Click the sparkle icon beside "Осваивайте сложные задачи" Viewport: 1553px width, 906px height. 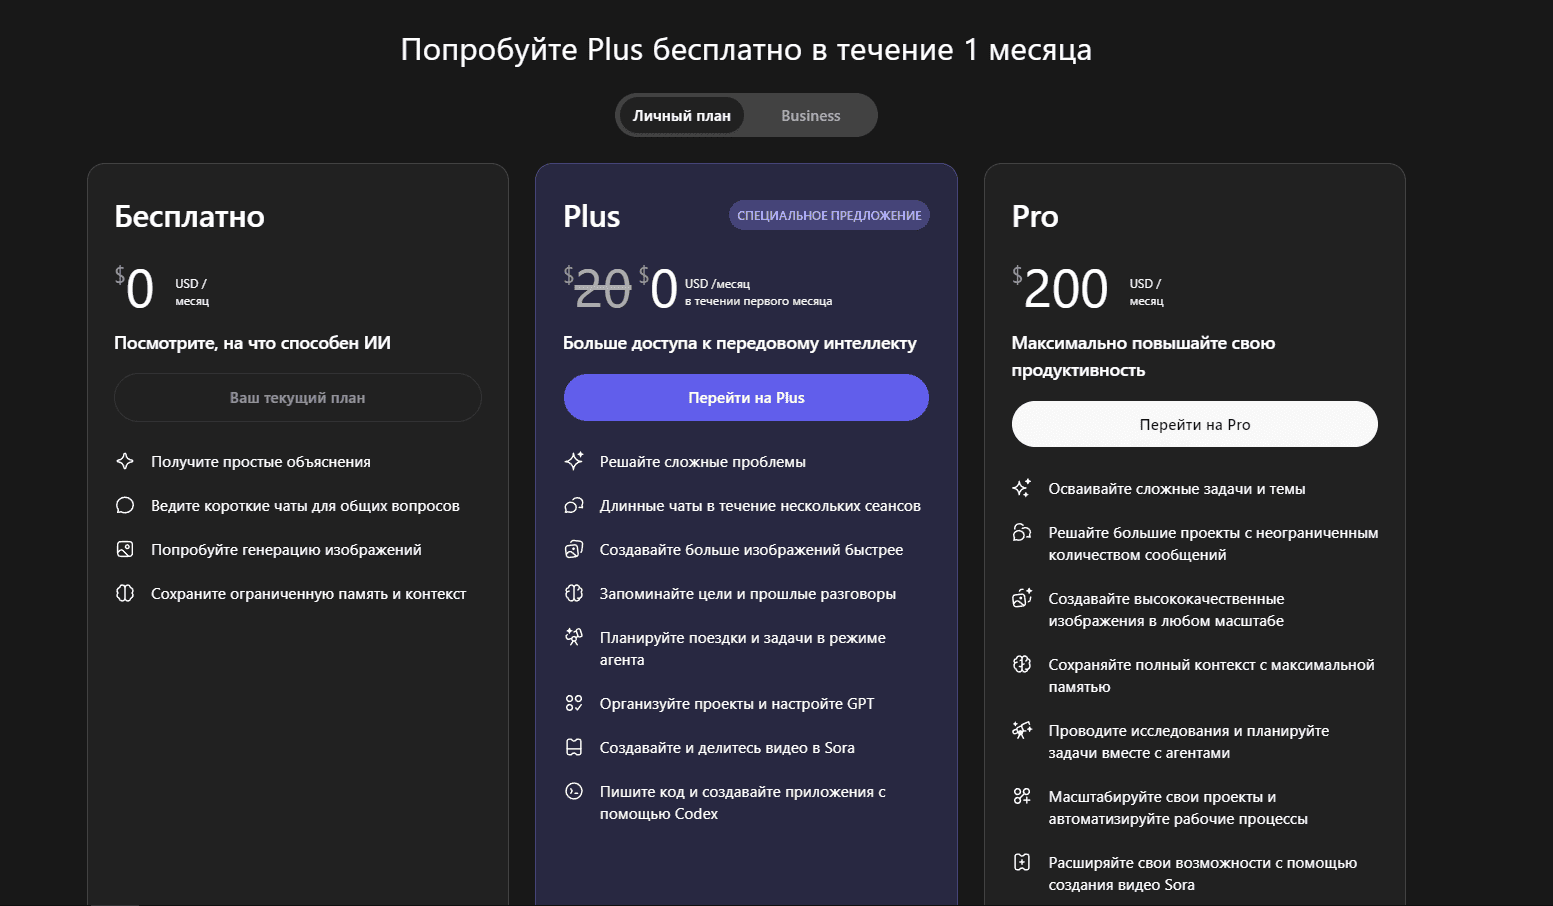1022,488
